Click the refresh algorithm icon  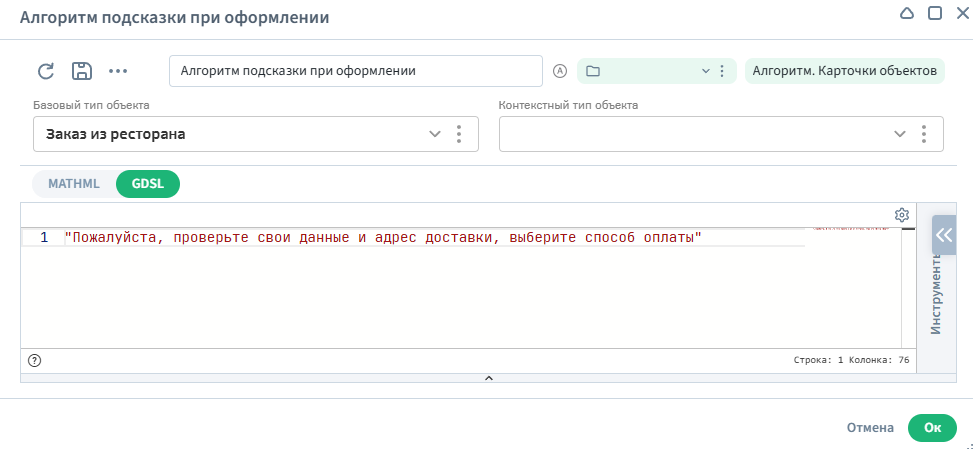(x=45, y=71)
